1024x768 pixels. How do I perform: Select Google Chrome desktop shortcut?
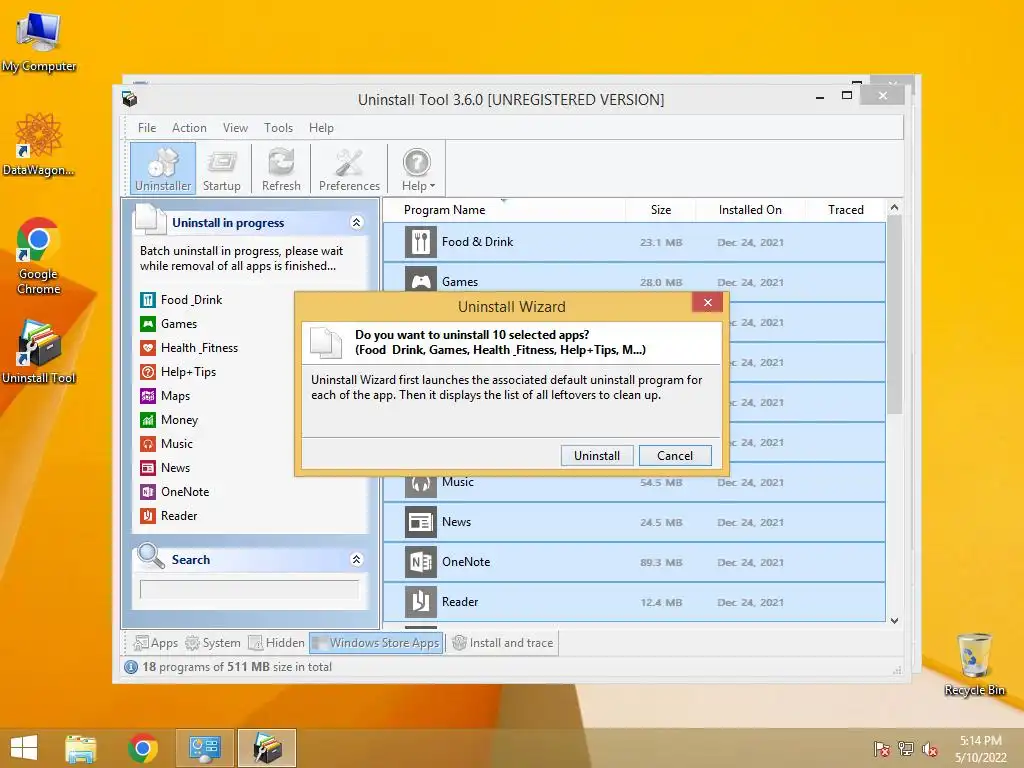(39, 256)
